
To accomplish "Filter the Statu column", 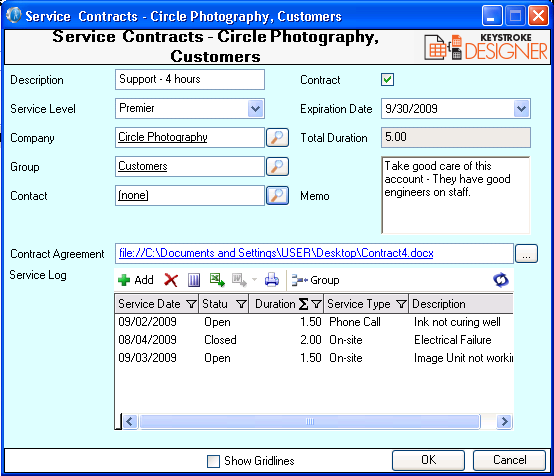I will pos(241,304).
